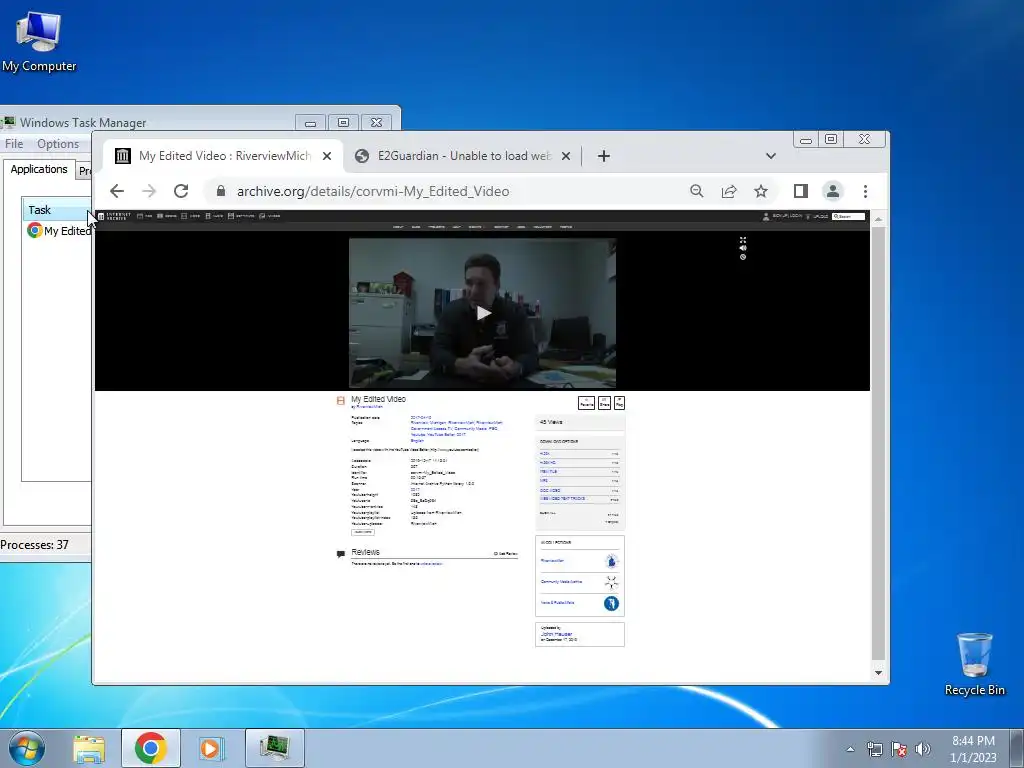
Task: Open Windows Explorer from the taskbar
Action: (x=89, y=748)
